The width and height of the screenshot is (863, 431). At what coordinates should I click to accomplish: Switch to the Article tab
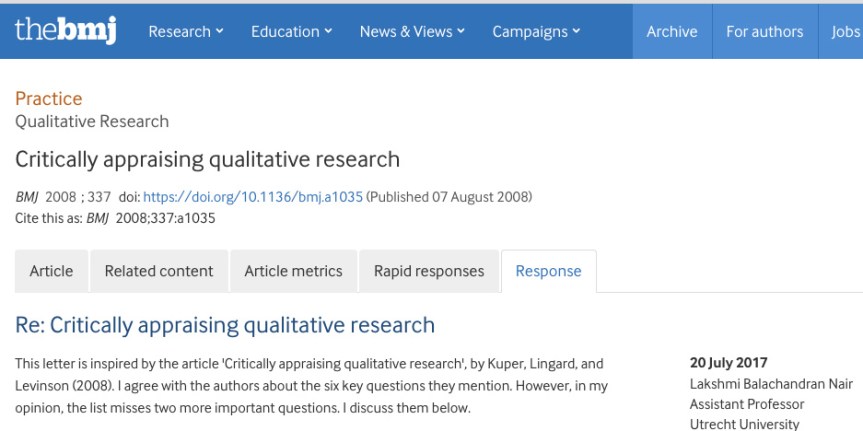(x=51, y=271)
